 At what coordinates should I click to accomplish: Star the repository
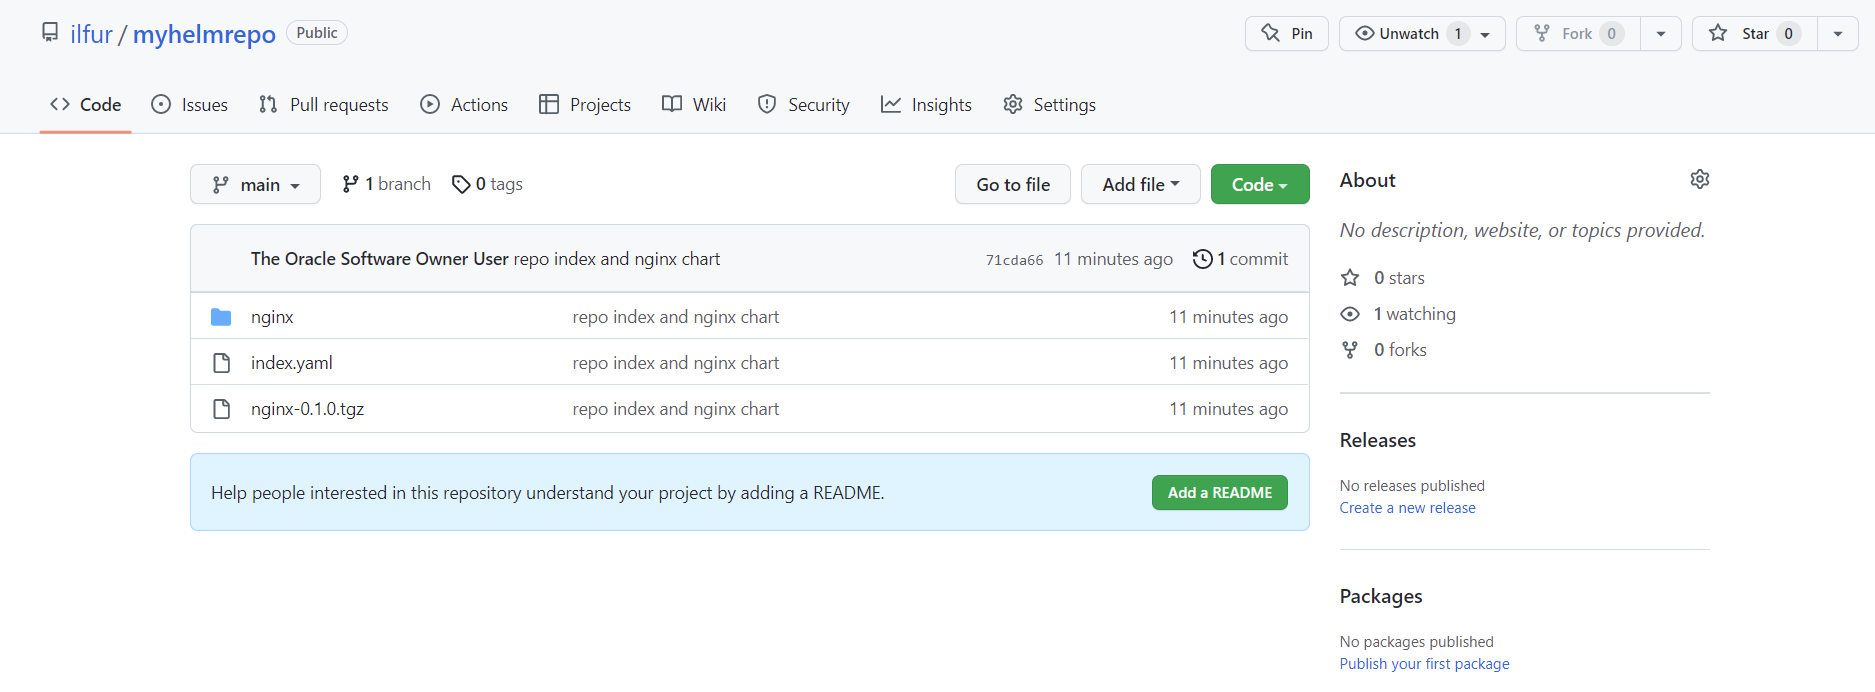[x=1755, y=33]
